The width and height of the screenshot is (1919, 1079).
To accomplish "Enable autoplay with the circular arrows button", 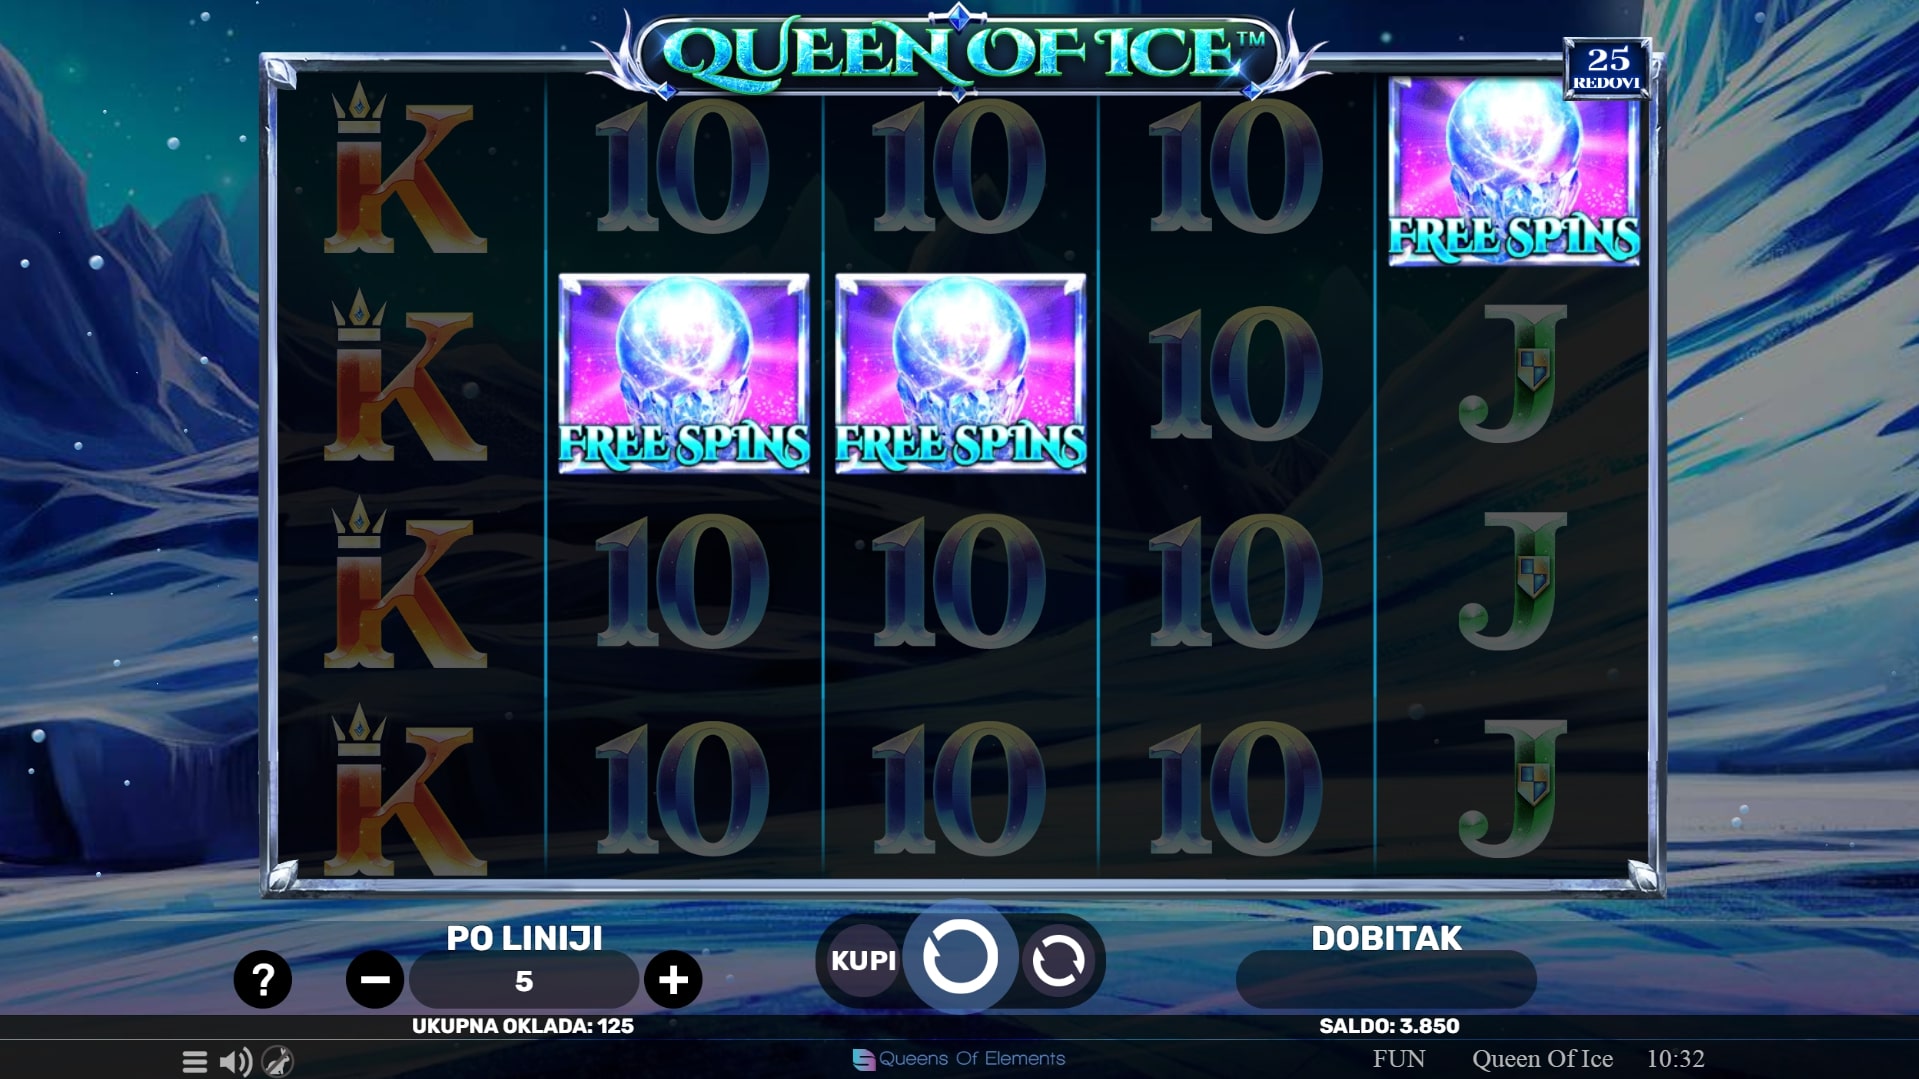I will tap(1058, 961).
